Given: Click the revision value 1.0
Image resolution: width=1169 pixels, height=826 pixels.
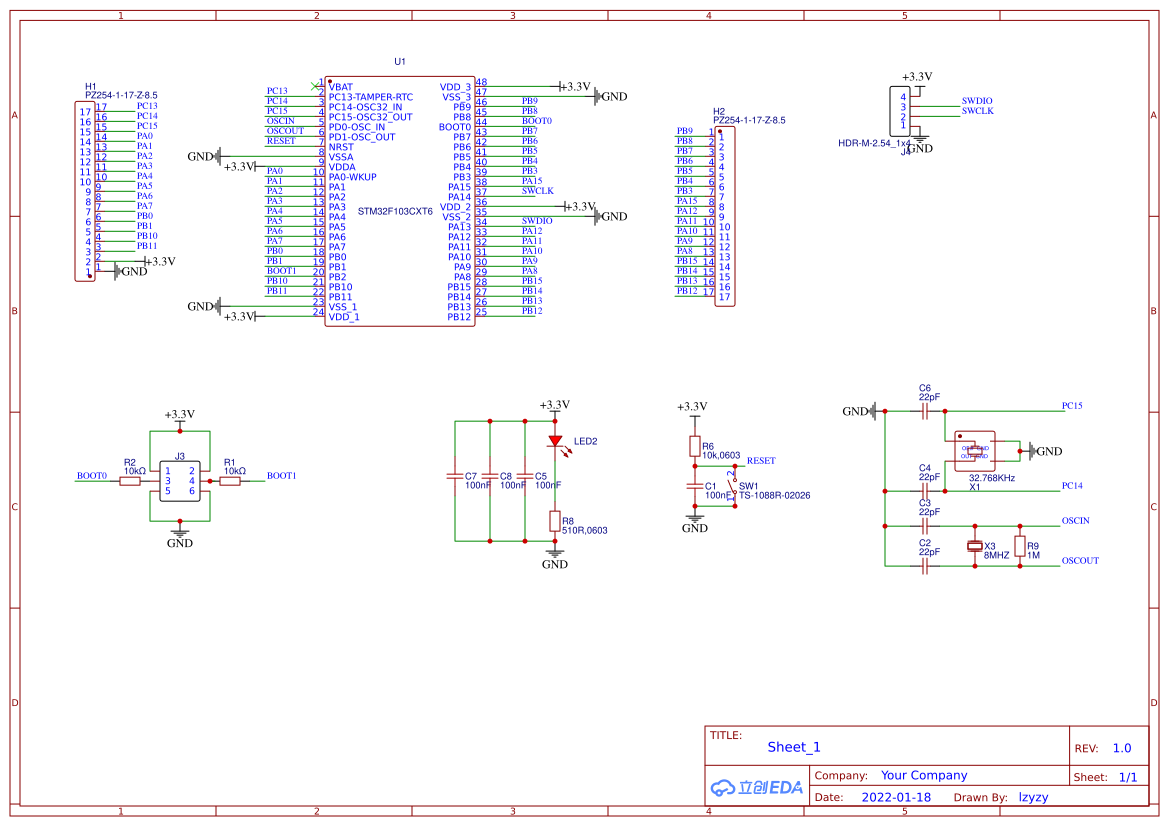Looking at the screenshot, I should (1122, 748).
